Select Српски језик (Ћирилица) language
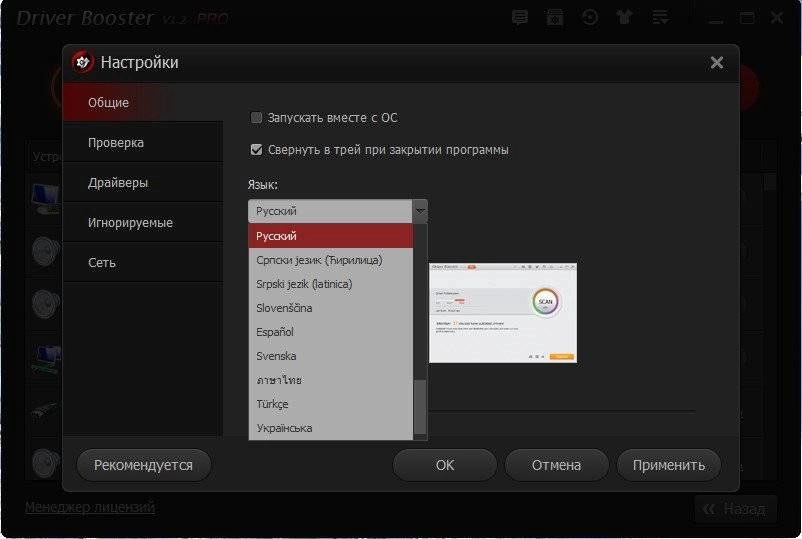 coord(330,260)
